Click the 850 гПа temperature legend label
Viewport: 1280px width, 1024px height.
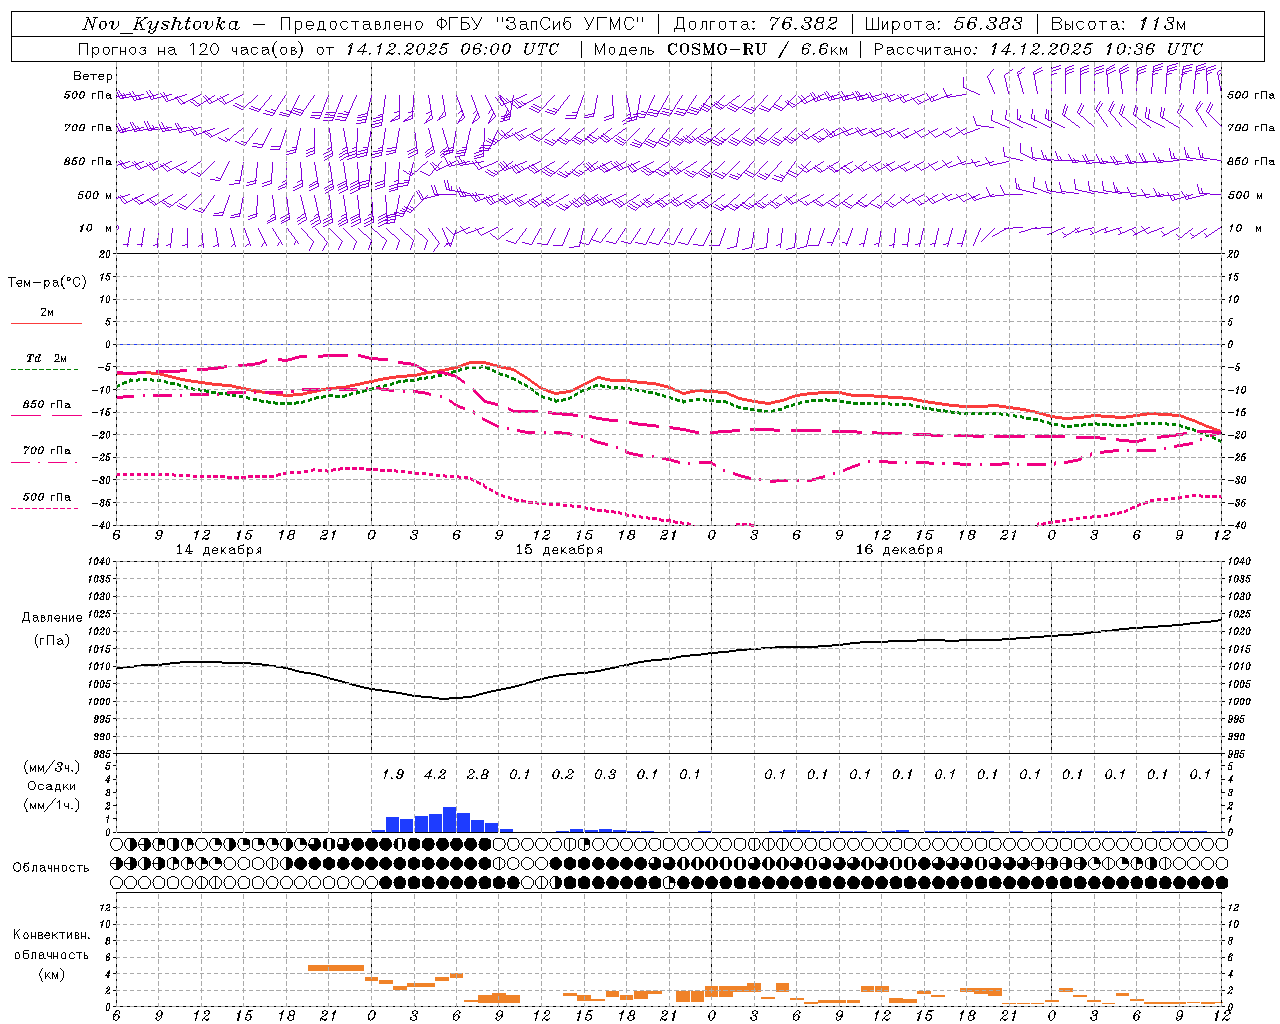[47, 405]
